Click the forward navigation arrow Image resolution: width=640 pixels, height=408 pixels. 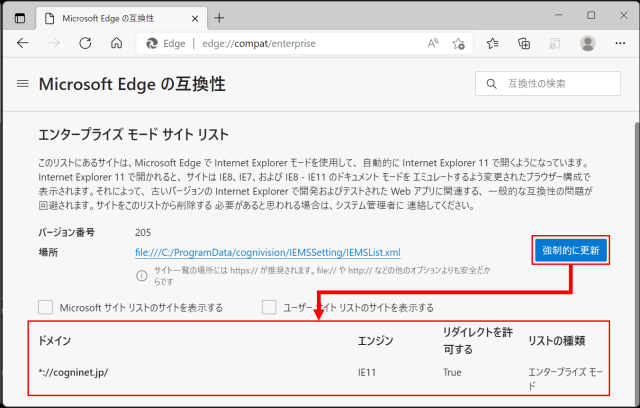(x=54, y=43)
